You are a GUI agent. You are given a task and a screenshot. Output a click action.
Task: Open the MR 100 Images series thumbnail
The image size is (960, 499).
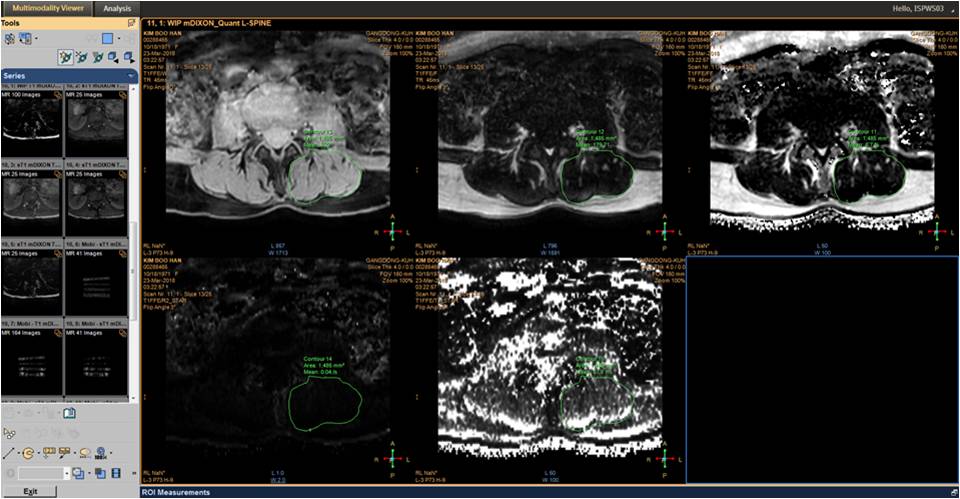32,122
